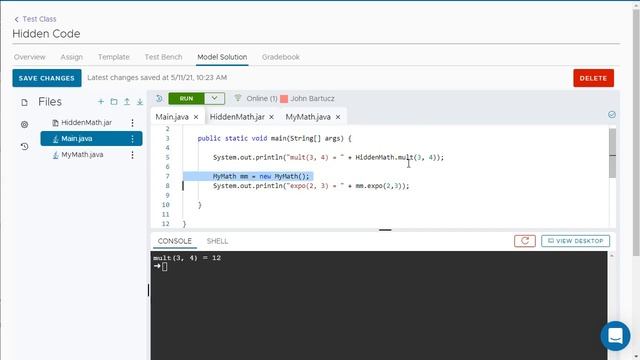
Task: Open HiddenMath.jar options menu dots
Action: (x=132, y=122)
